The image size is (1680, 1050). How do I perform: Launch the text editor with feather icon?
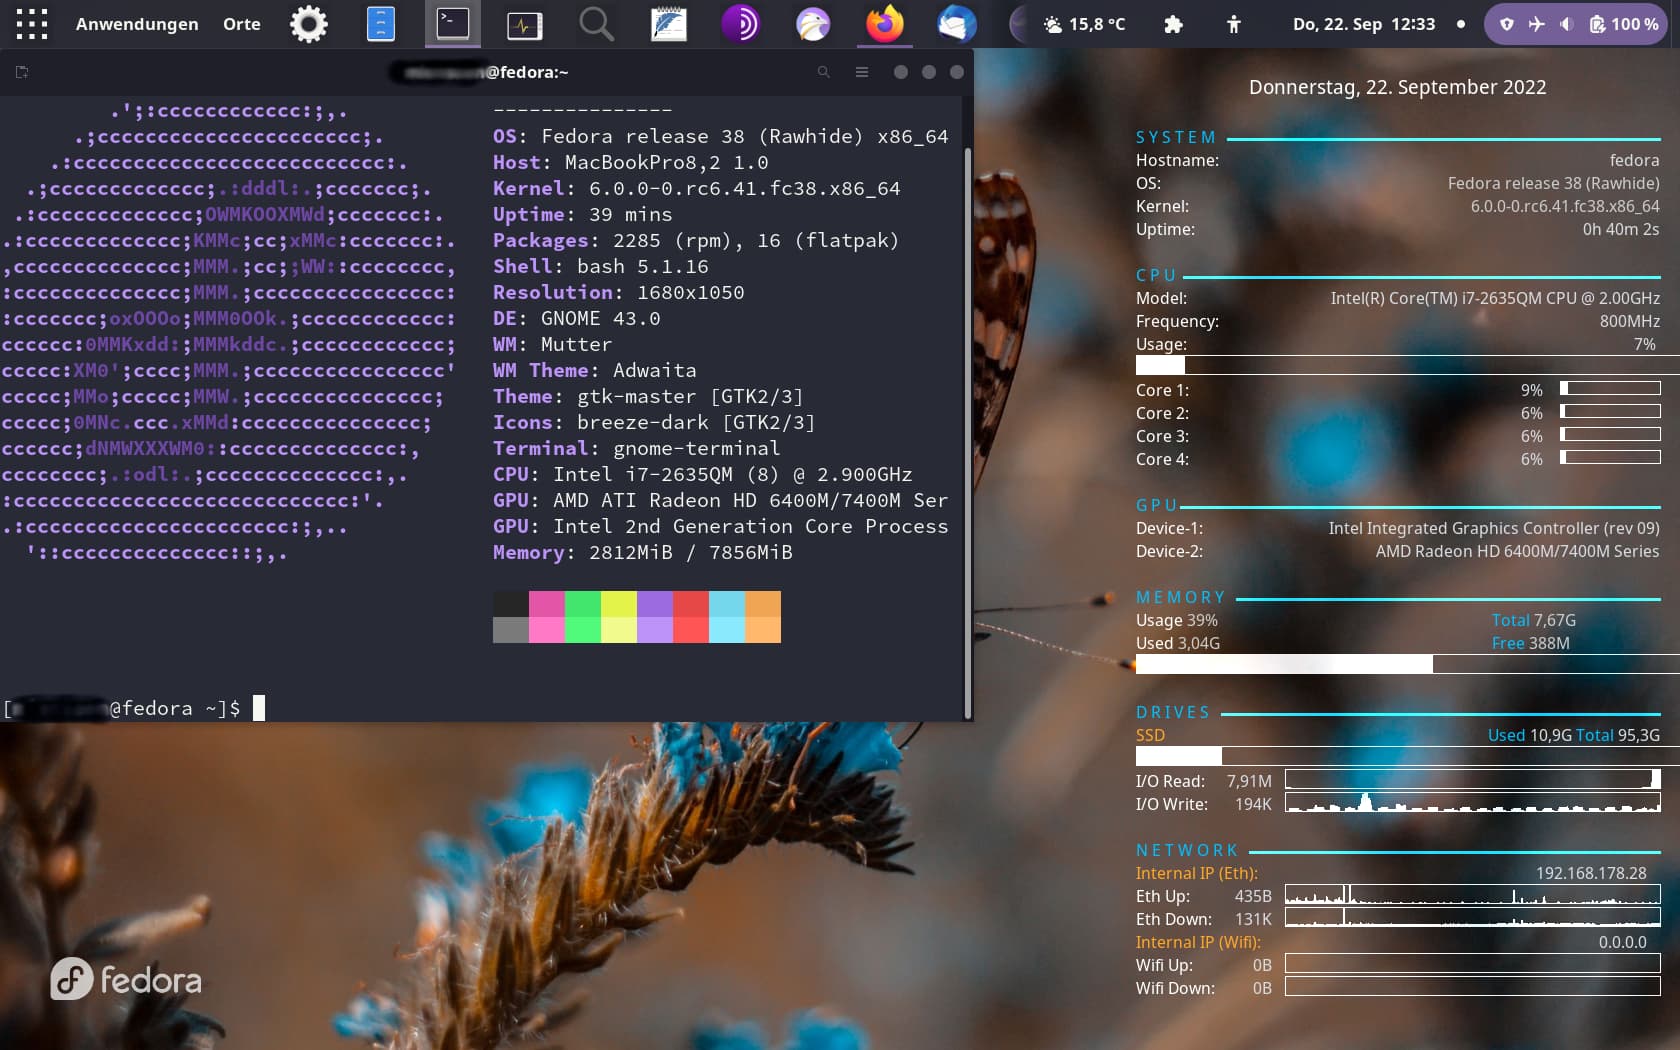coord(668,24)
